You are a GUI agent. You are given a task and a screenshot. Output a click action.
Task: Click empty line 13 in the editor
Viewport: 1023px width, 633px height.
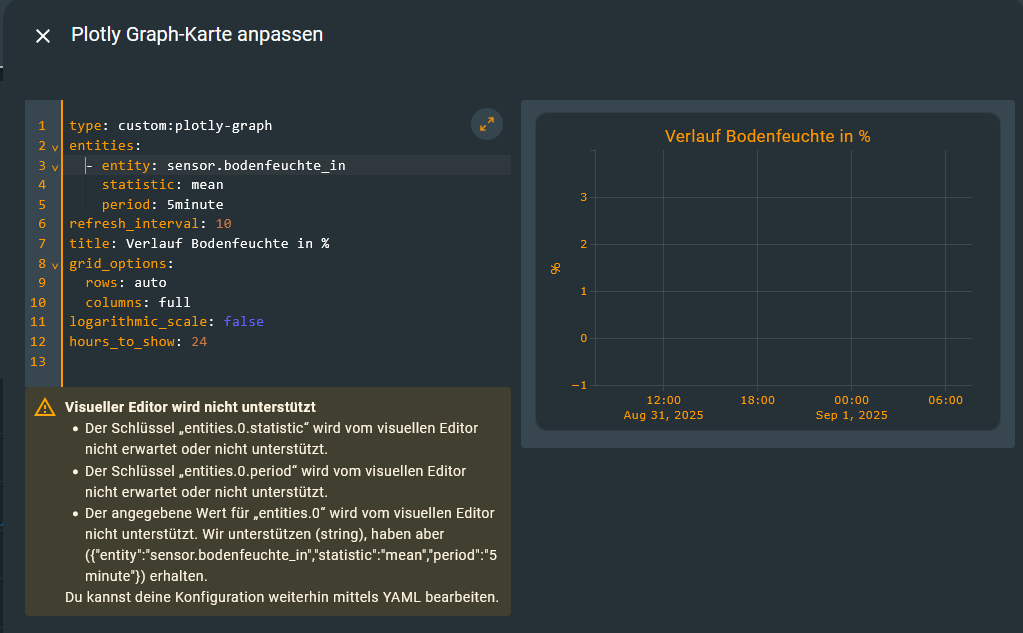pos(280,362)
